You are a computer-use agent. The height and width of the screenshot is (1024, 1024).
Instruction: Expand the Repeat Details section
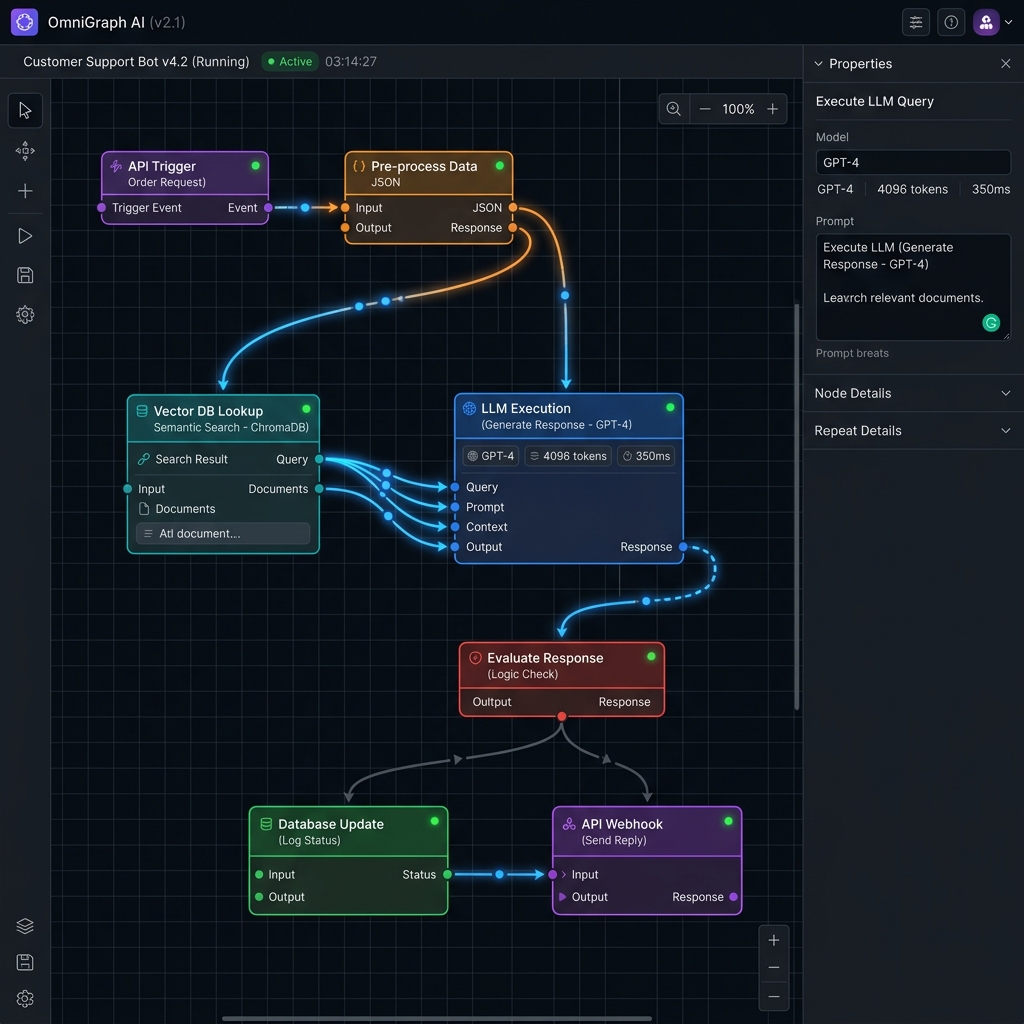[913, 431]
